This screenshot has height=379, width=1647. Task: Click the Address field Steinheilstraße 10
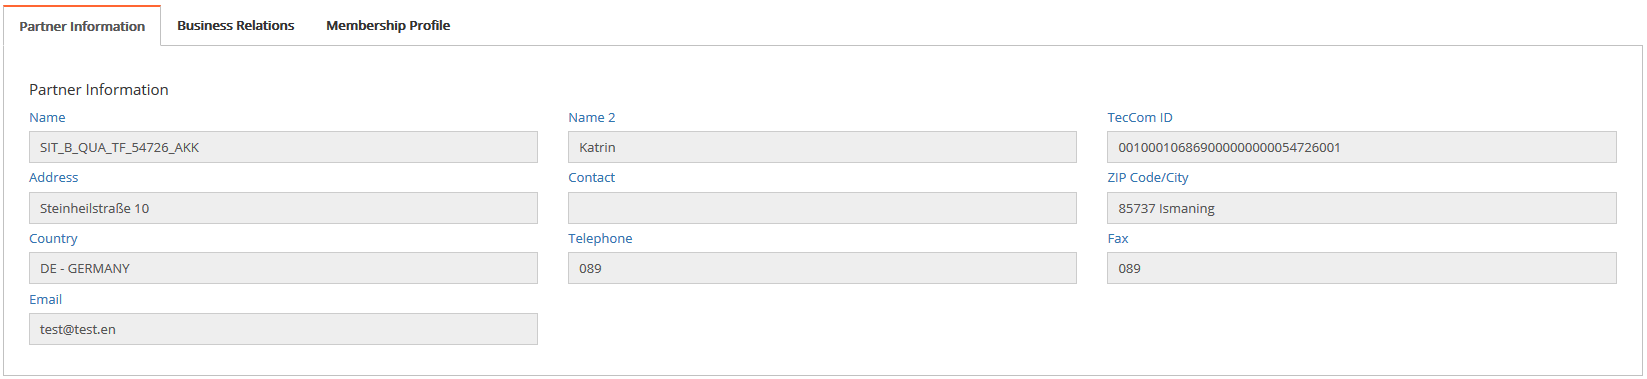point(283,208)
